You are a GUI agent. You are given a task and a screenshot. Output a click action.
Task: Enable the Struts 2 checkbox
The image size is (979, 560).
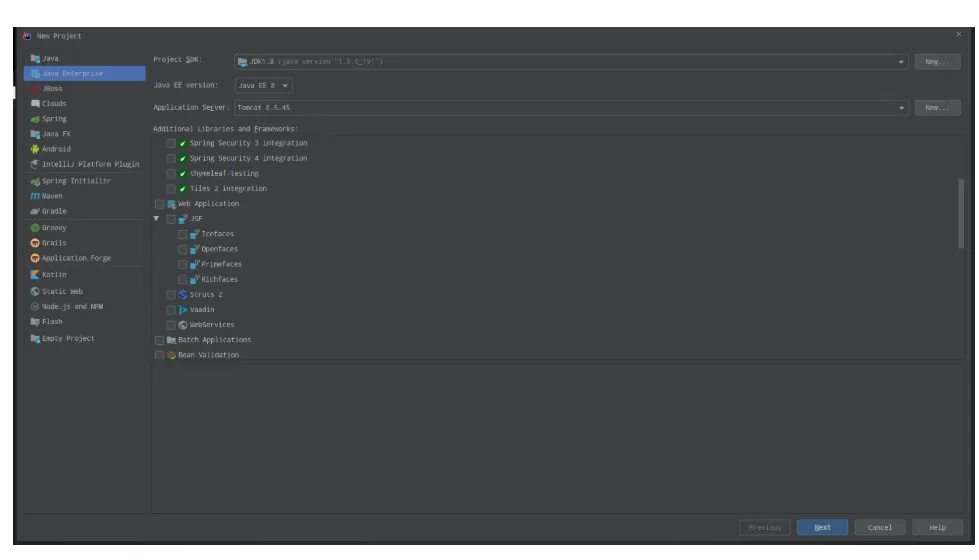pos(170,295)
